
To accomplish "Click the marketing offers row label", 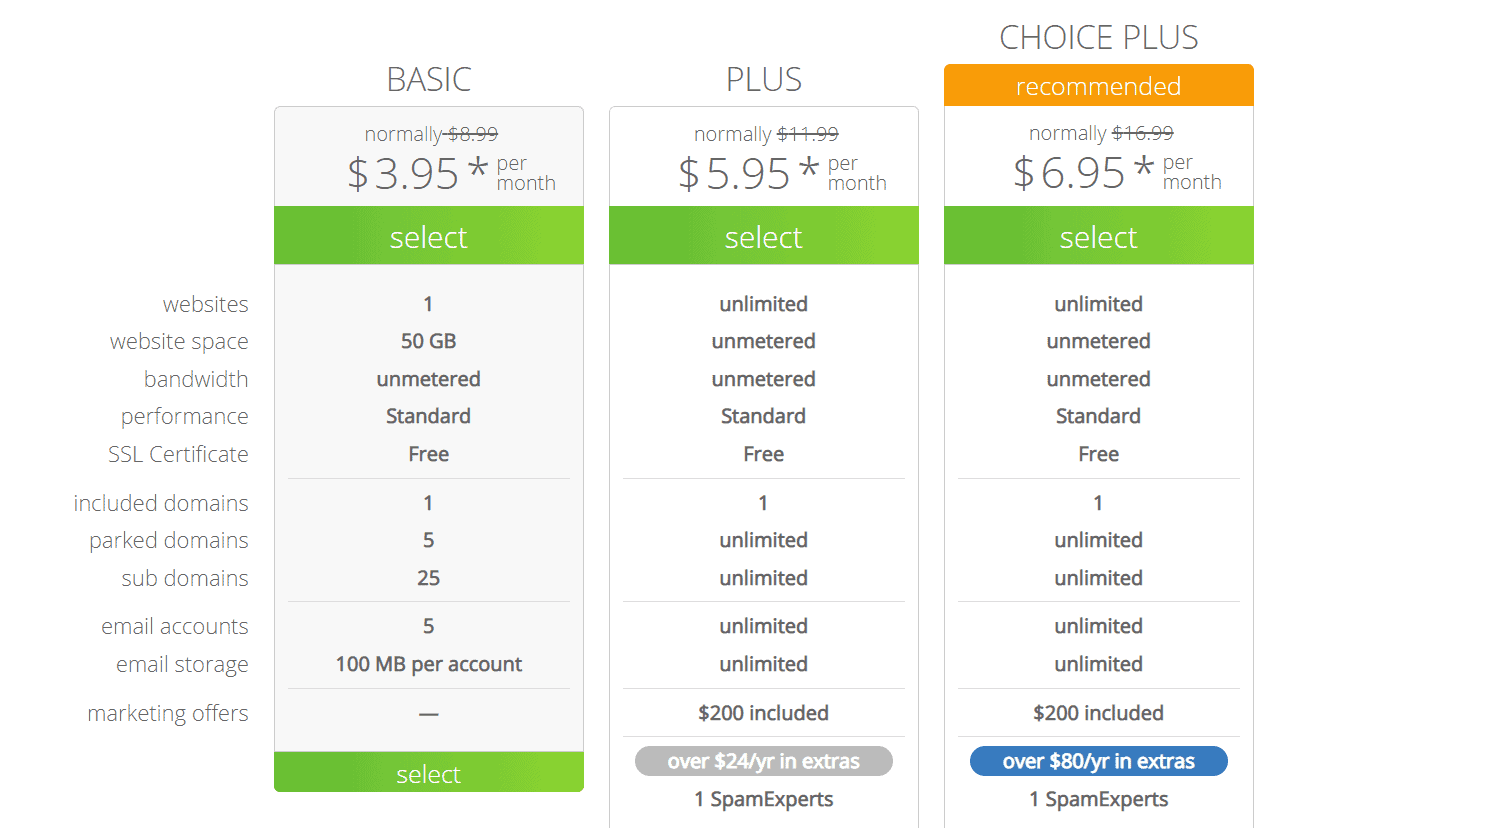I will 168,713.
